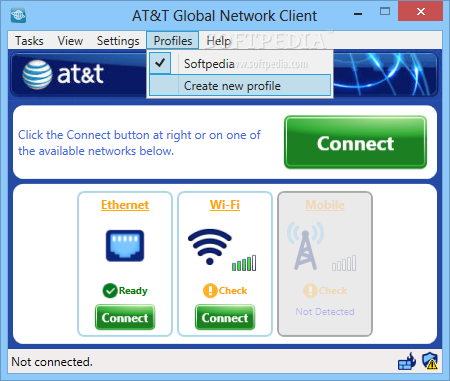
Task: Click the Connect button instruction text
Action: [139, 143]
